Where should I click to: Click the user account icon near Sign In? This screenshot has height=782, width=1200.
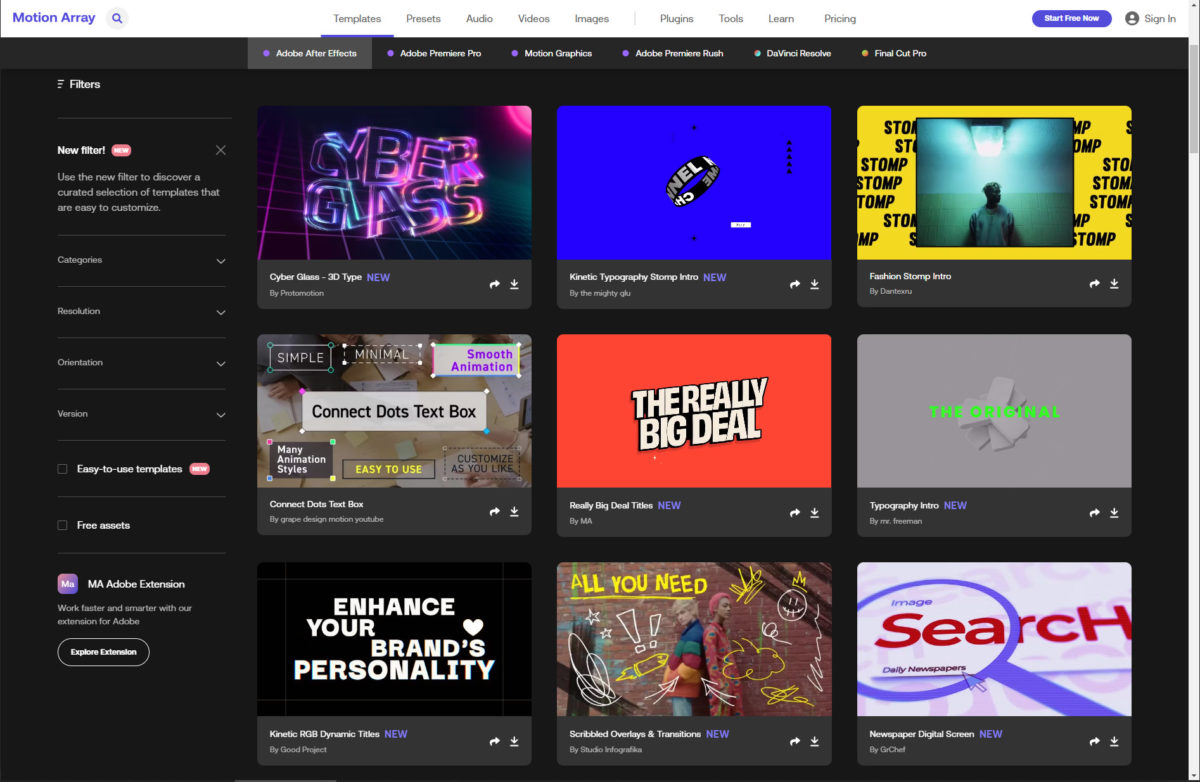tap(1132, 18)
